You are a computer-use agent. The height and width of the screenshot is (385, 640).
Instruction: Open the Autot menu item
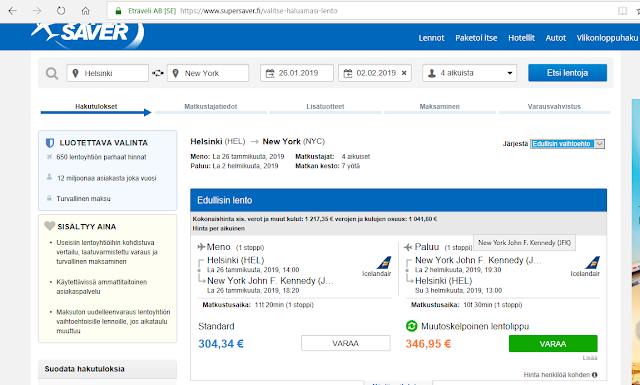tap(556, 38)
